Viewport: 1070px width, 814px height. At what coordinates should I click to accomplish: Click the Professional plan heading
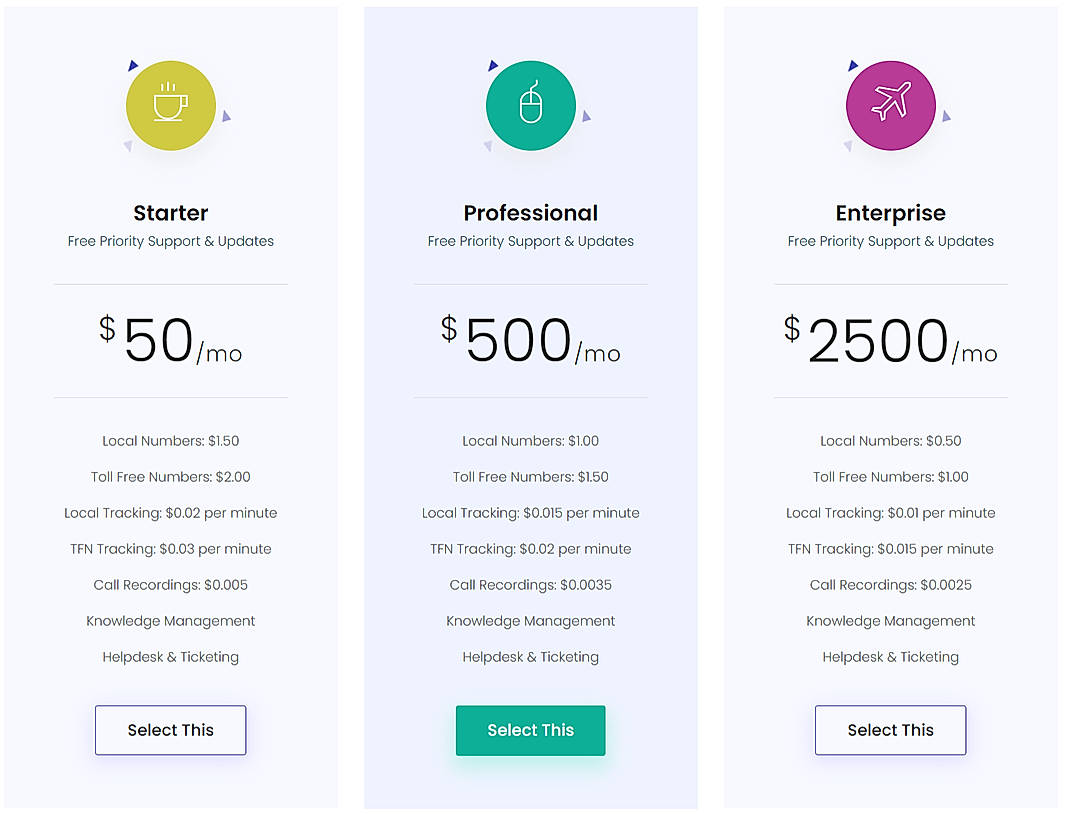[530, 212]
